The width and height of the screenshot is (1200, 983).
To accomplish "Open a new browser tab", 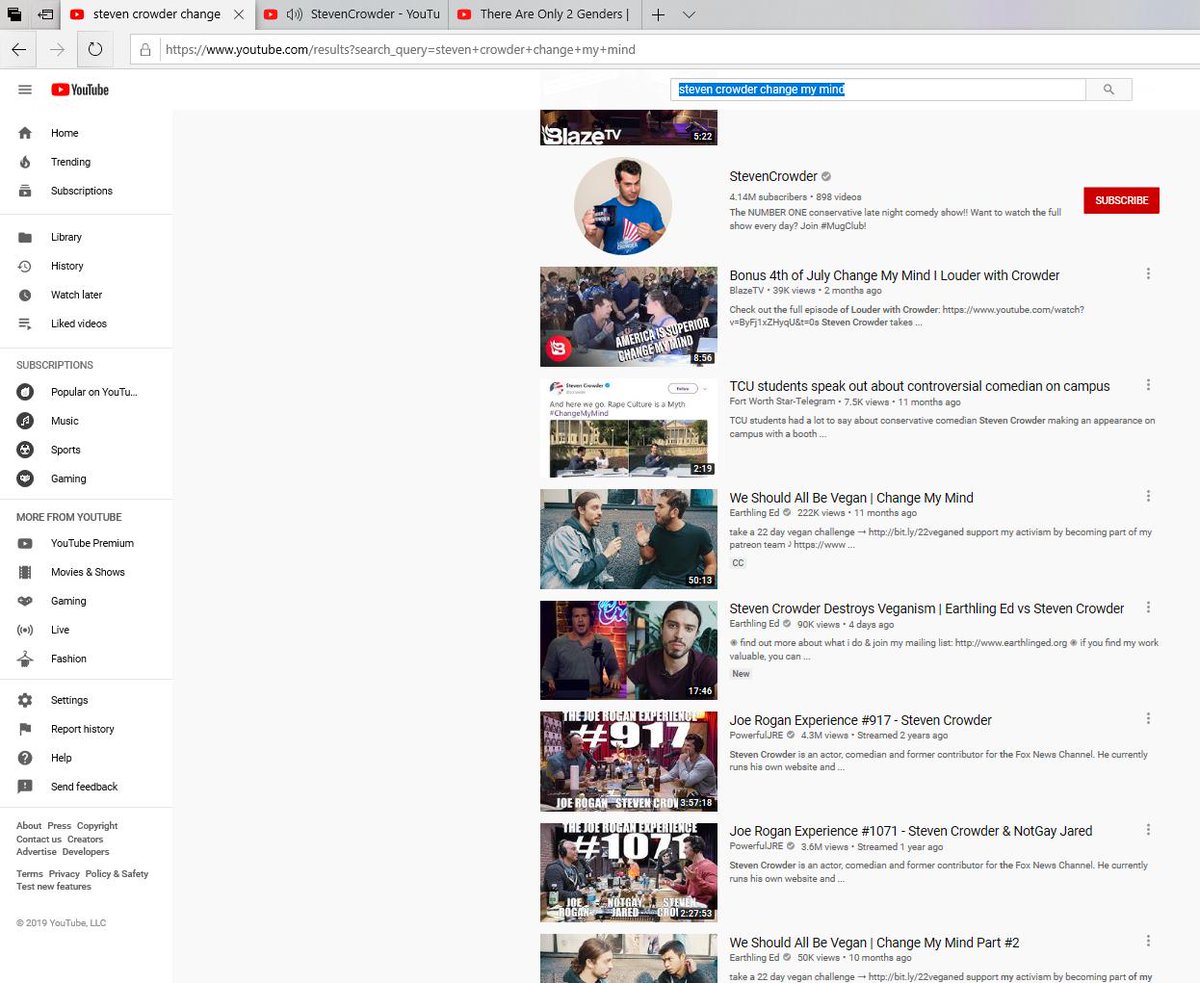I will tap(657, 14).
